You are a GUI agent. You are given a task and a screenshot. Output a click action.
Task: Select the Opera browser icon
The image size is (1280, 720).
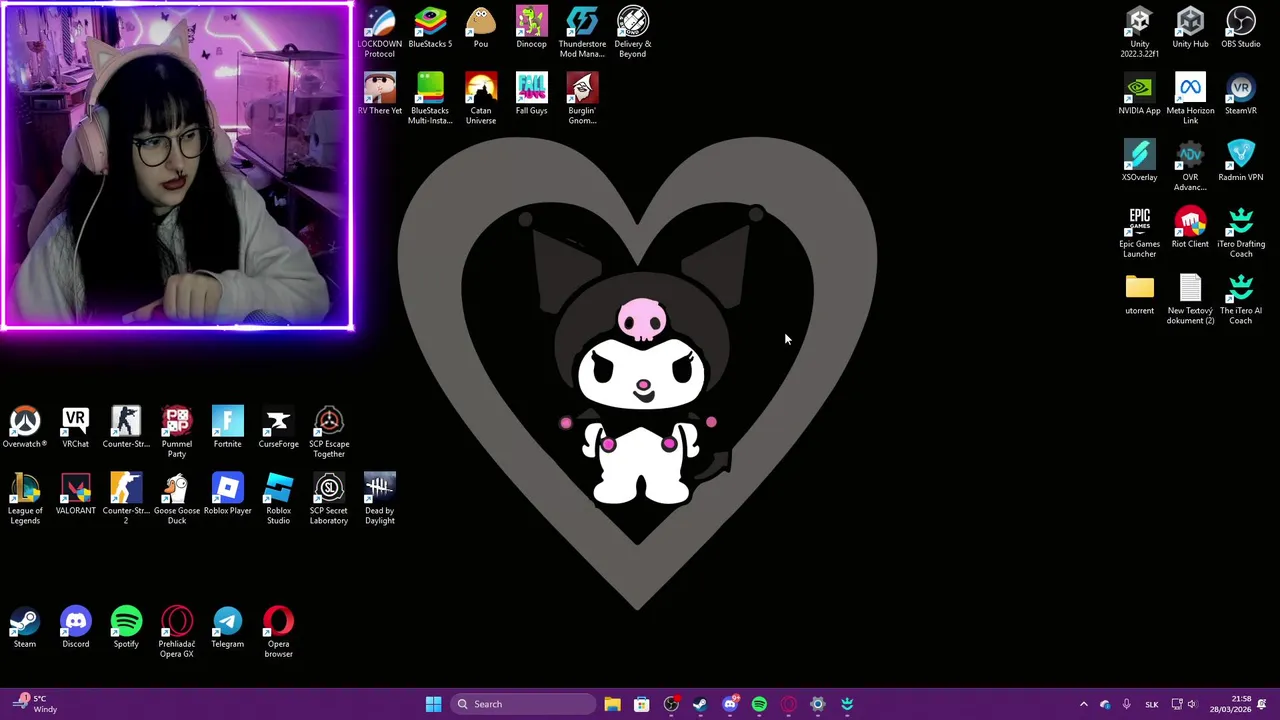(278, 632)
